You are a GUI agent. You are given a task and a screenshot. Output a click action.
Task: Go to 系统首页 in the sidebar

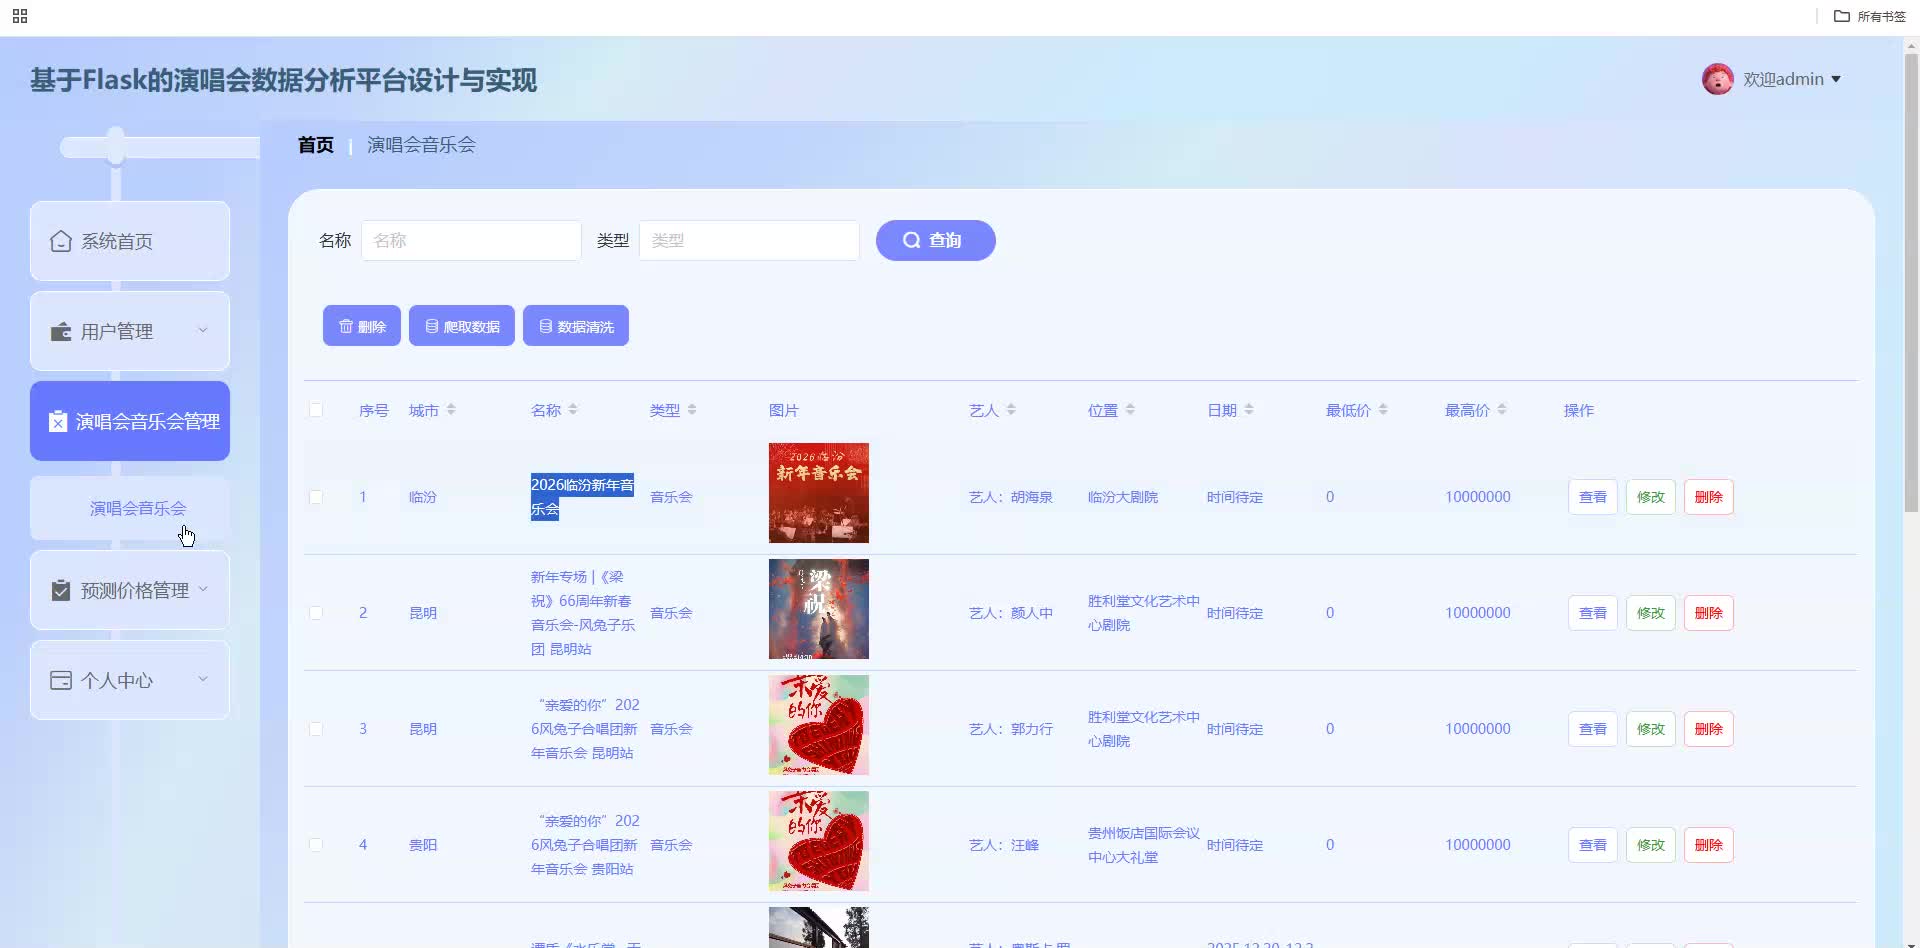pos(130,241)
